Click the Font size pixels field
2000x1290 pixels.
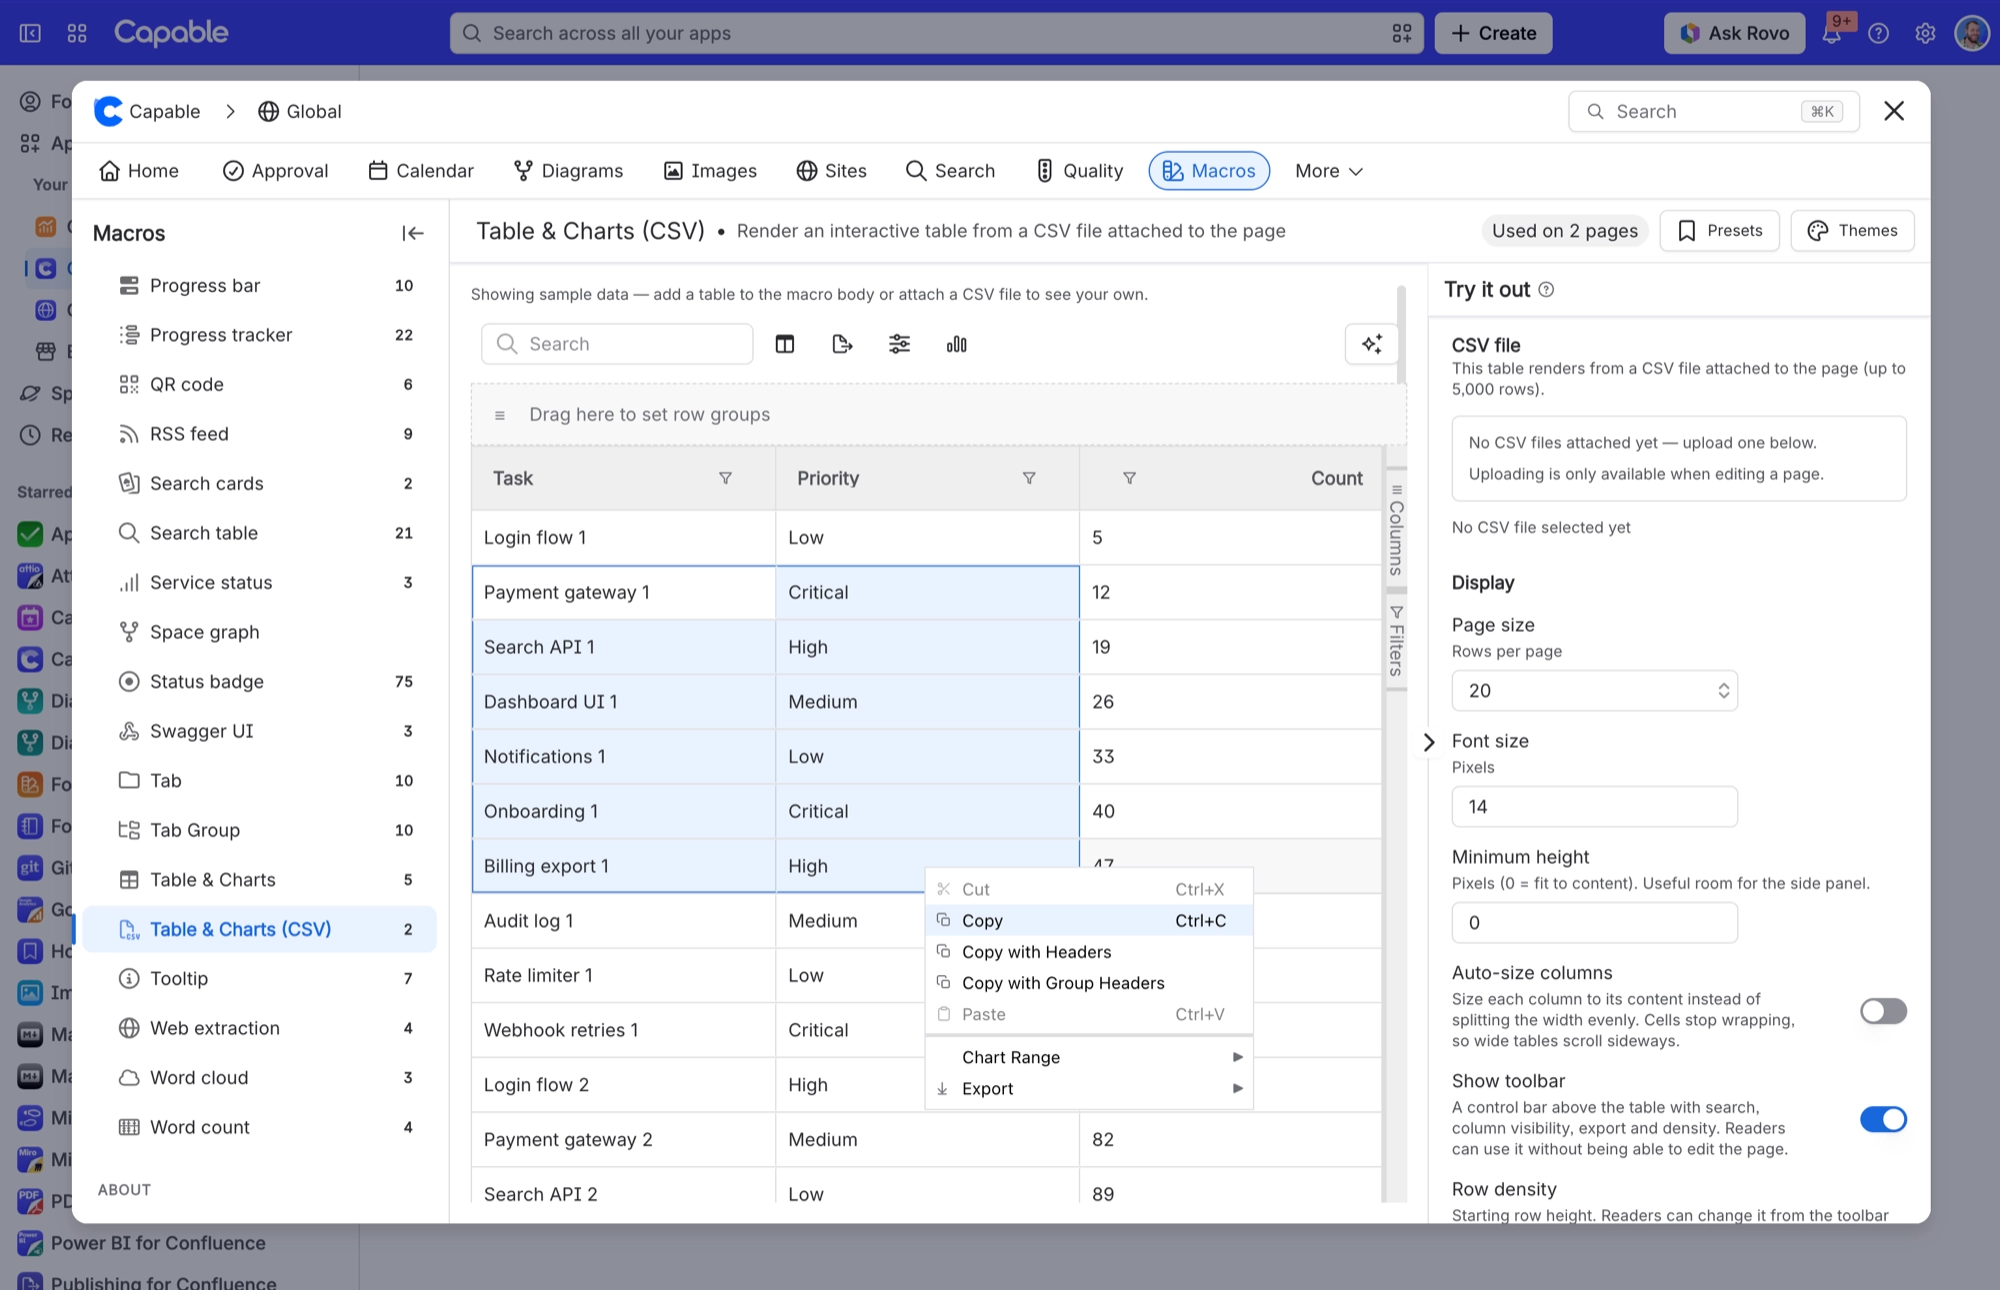click(x=1594, y=807)
